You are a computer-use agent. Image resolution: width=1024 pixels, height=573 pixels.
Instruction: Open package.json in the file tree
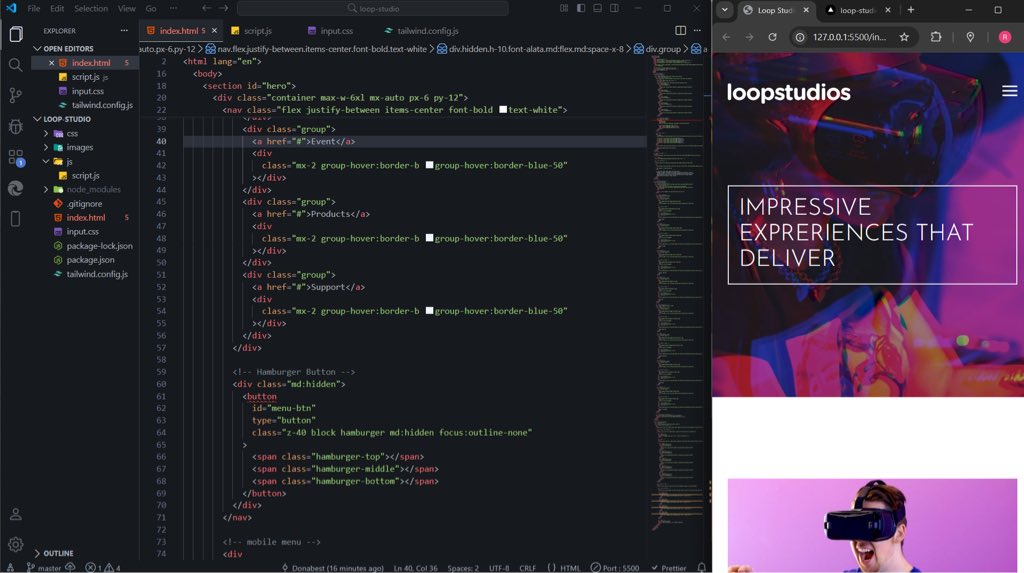coord(90,260)
